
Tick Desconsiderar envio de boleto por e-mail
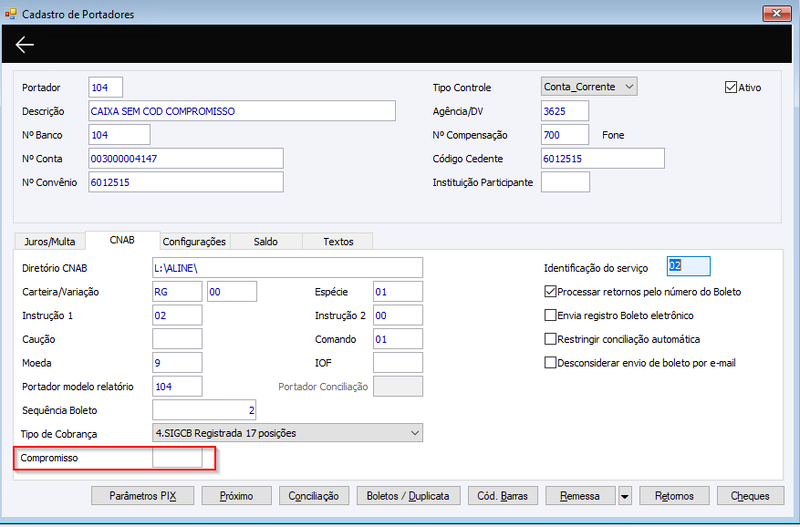(x=550, y=363)
